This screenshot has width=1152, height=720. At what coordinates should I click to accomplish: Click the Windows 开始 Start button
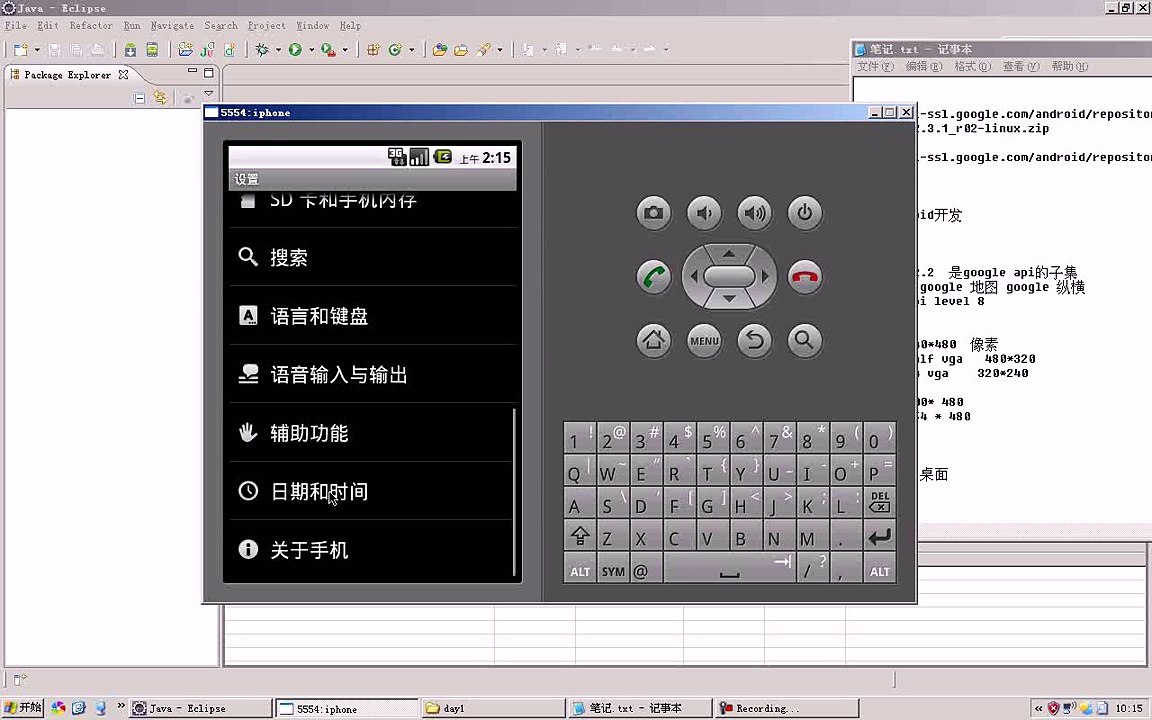(22, 708)
